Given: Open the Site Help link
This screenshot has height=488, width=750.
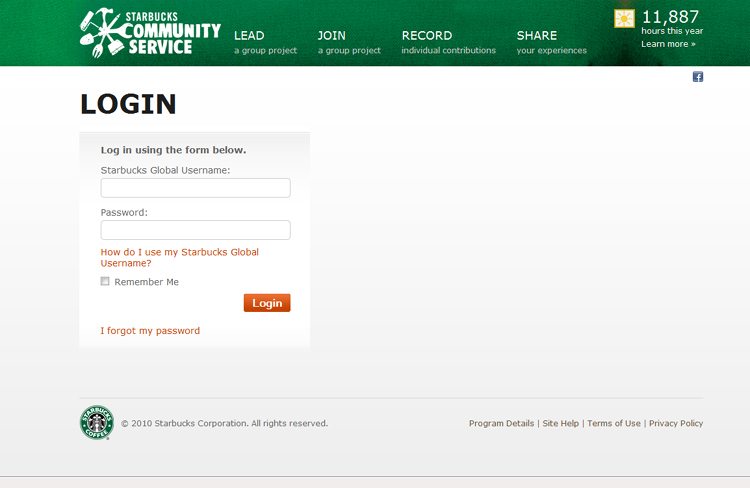Looking at the screenshot, I should click(x=560, y=424).
